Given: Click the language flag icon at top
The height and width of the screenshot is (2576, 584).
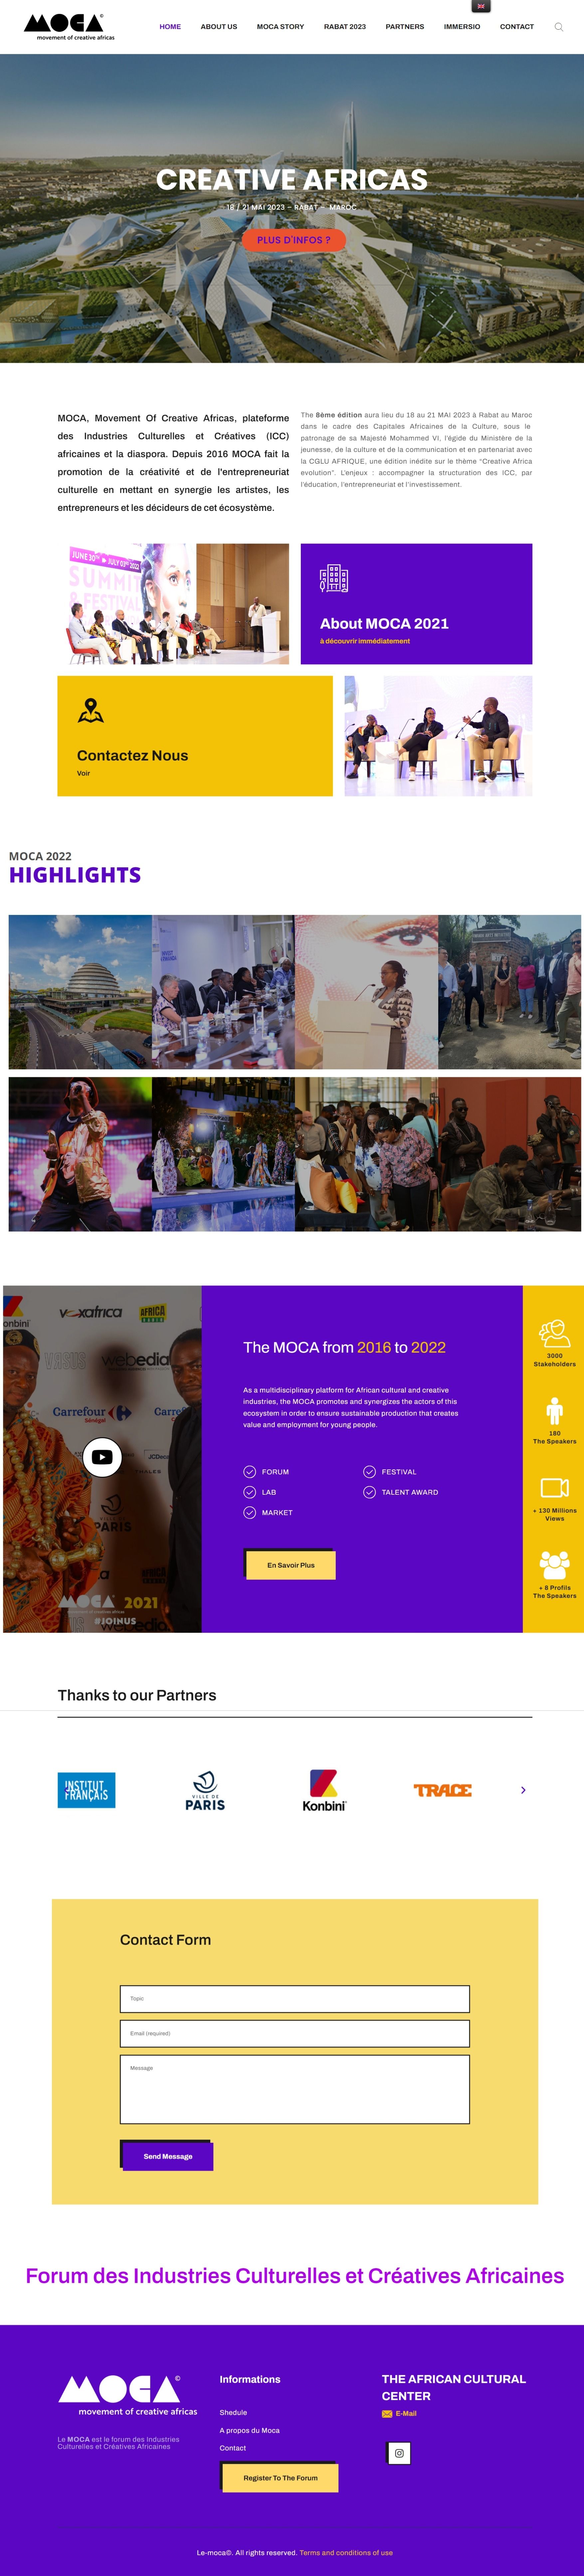Looking at the screenshot, I should [x=481, y=6].
